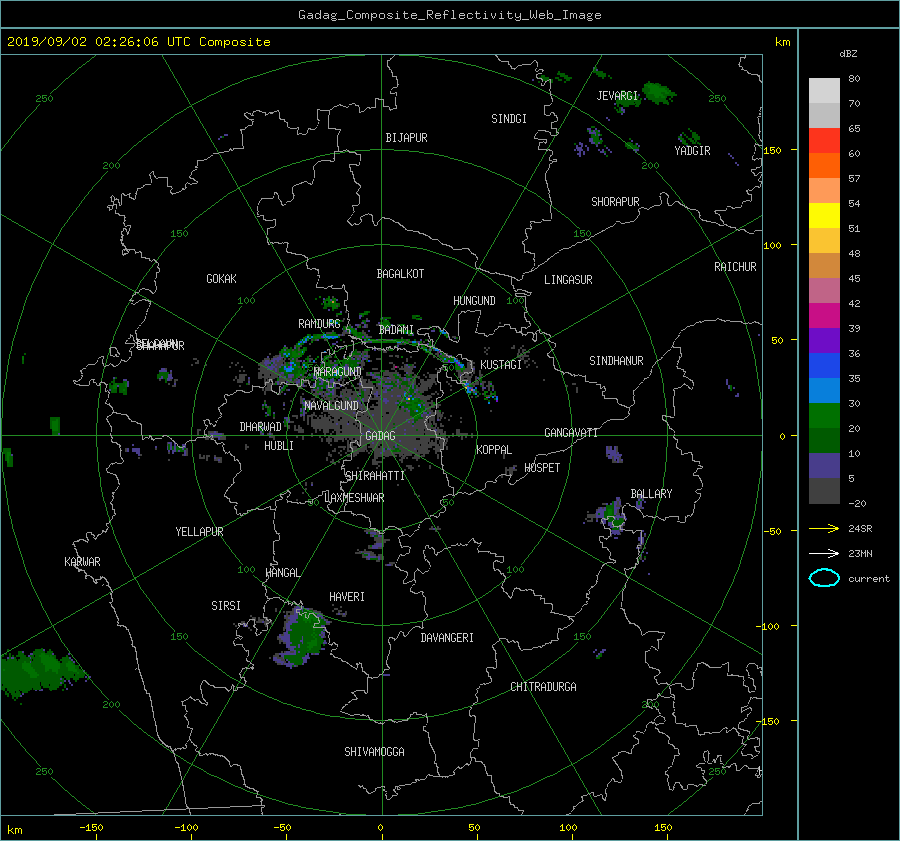Click the JEVARGI city label

pos(617,96)
